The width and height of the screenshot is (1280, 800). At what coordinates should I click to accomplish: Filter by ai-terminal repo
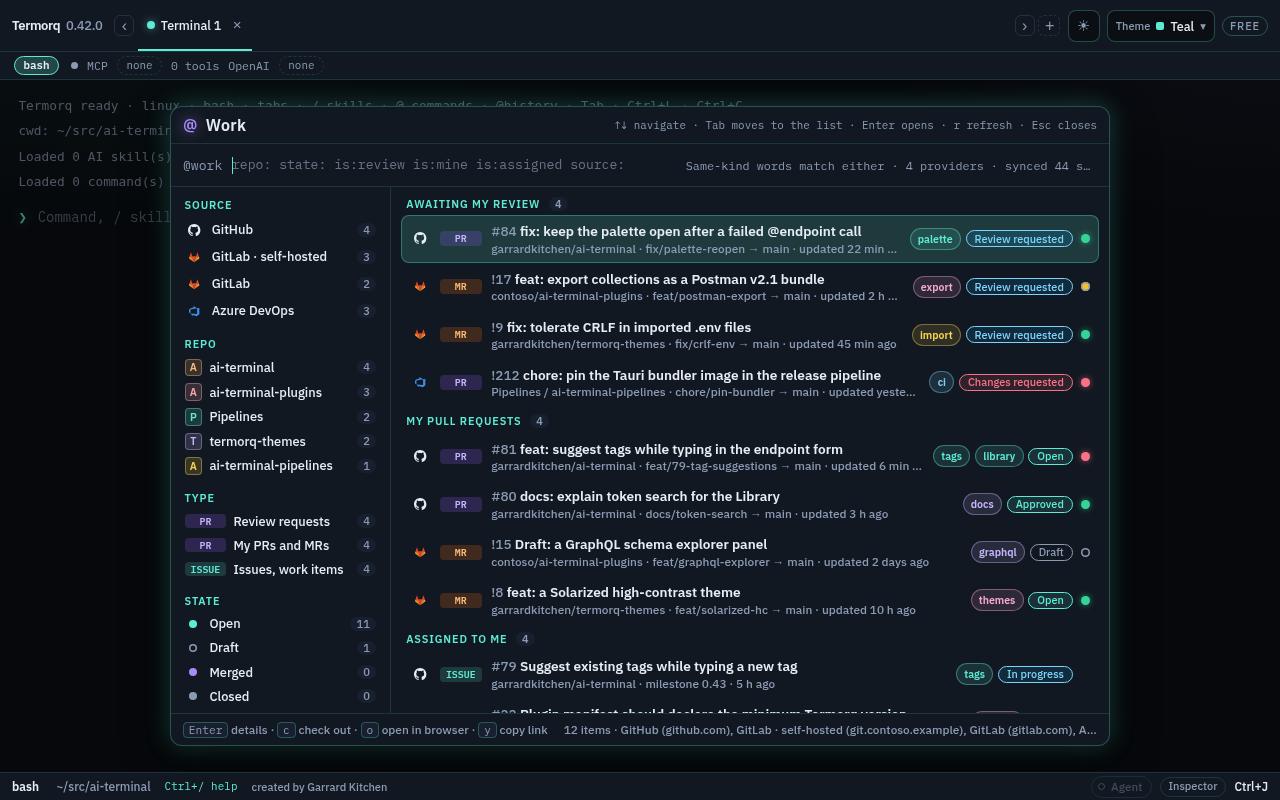tap(280, 368)
